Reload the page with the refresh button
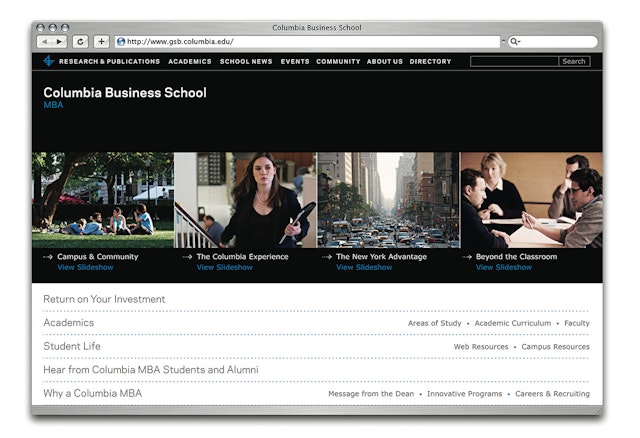 coord(80,42)
